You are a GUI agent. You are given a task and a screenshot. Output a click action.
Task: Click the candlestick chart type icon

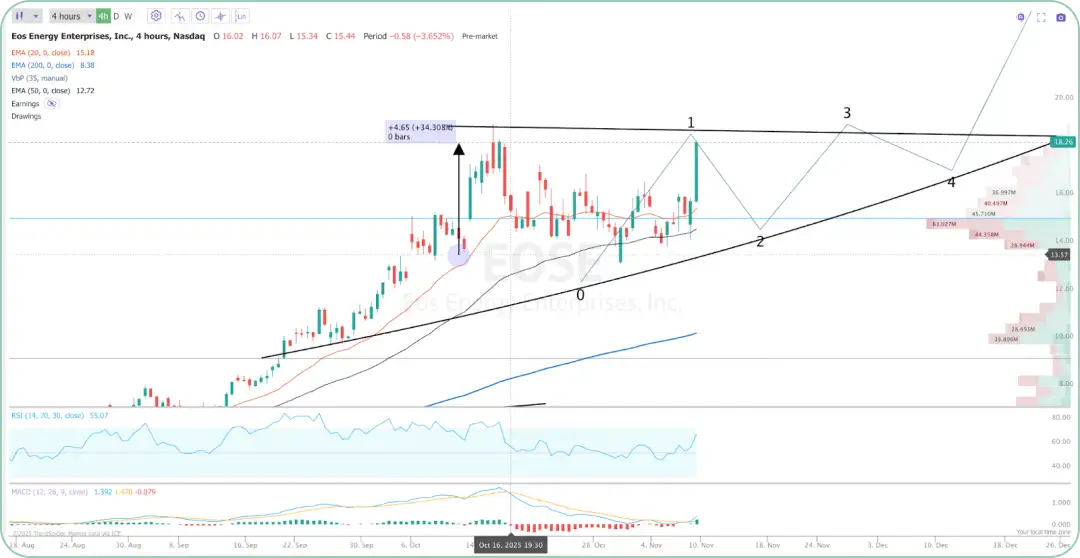pyautogui.click(x=19, y=16)
